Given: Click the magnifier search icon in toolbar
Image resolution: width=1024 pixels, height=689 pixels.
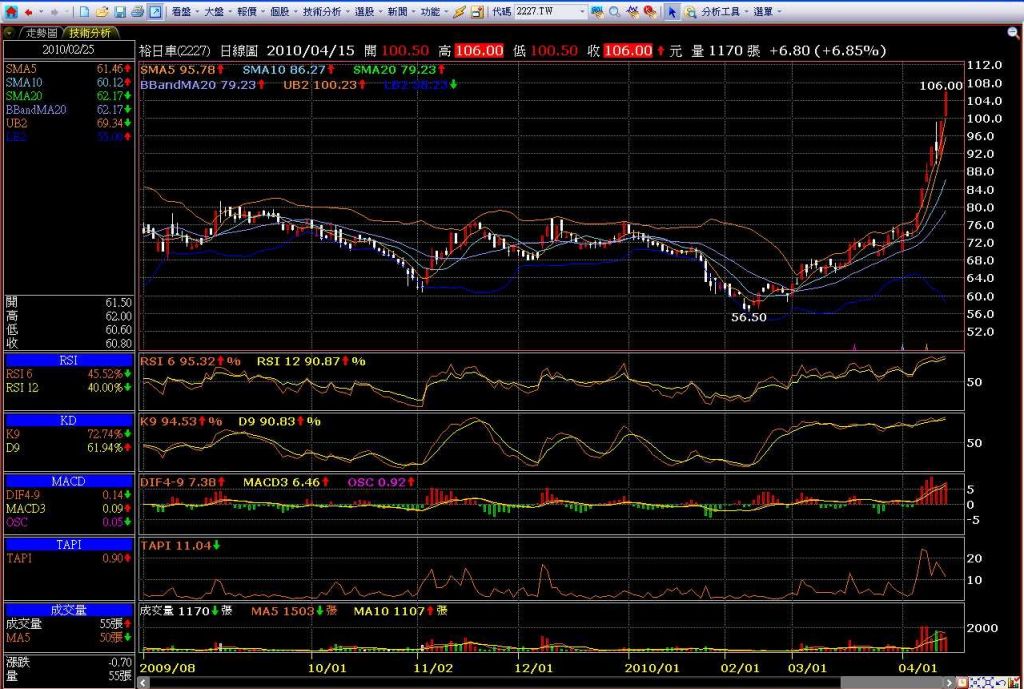Looking at the screenshot, I should 615,12.
